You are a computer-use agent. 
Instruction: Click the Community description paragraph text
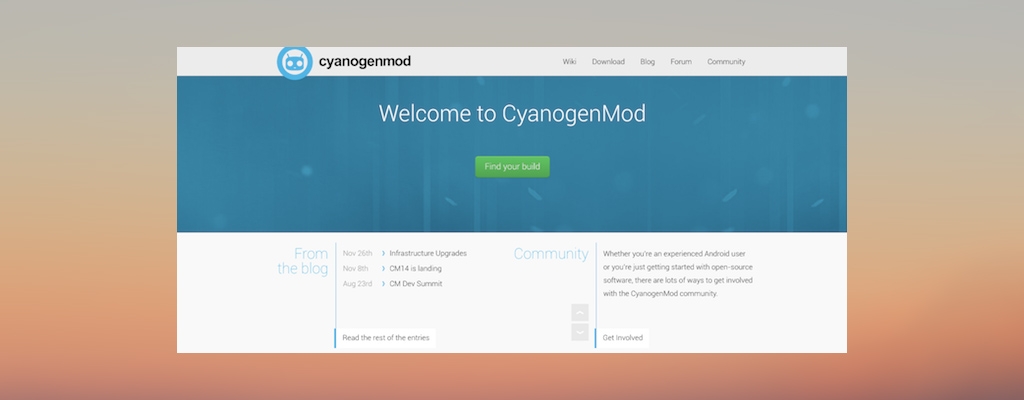[678, 274]
